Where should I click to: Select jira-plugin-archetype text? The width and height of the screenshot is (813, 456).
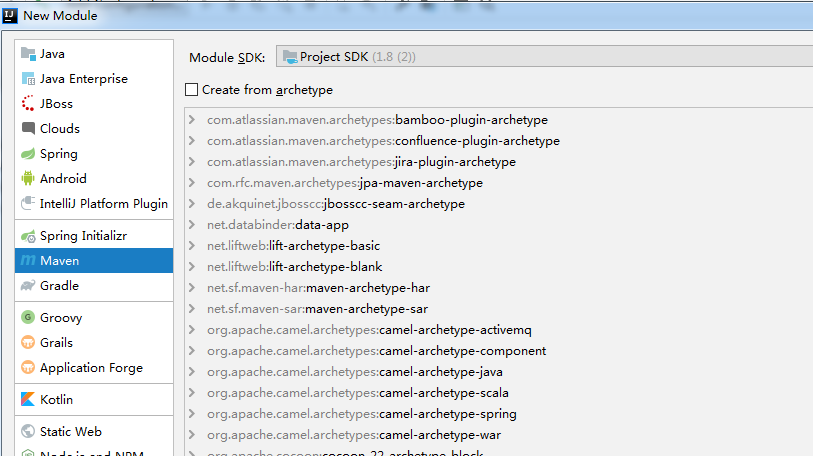point(455,162)
